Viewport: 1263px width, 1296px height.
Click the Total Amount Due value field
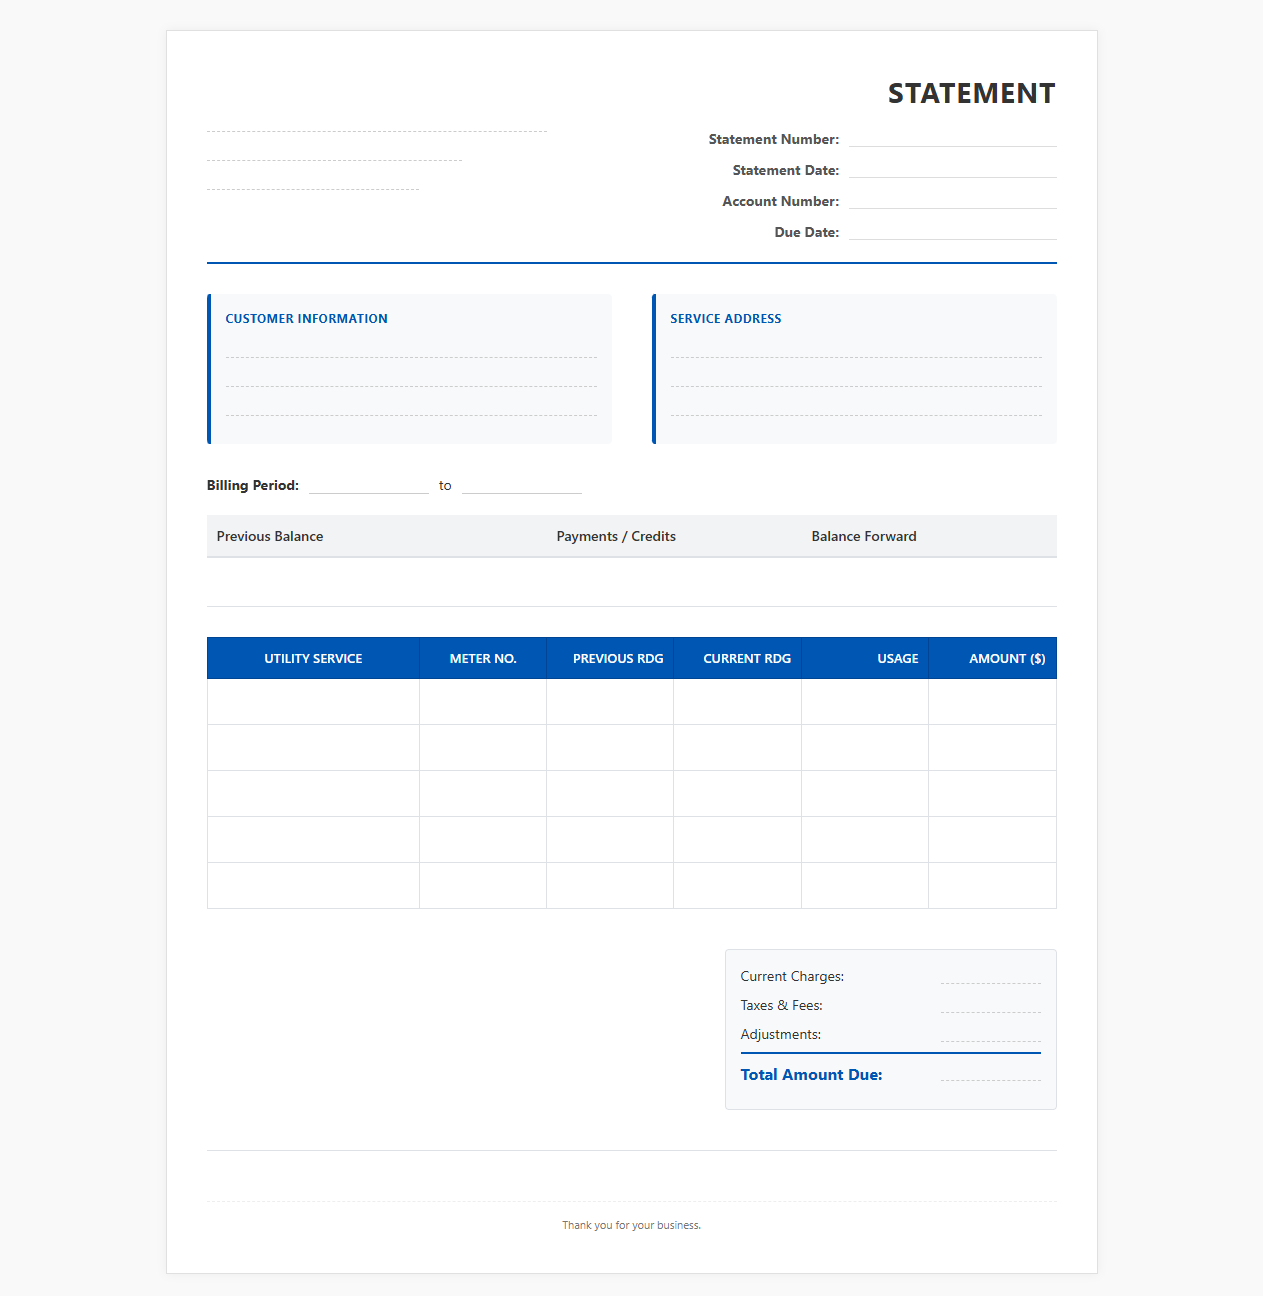[x=991, y=1073]
